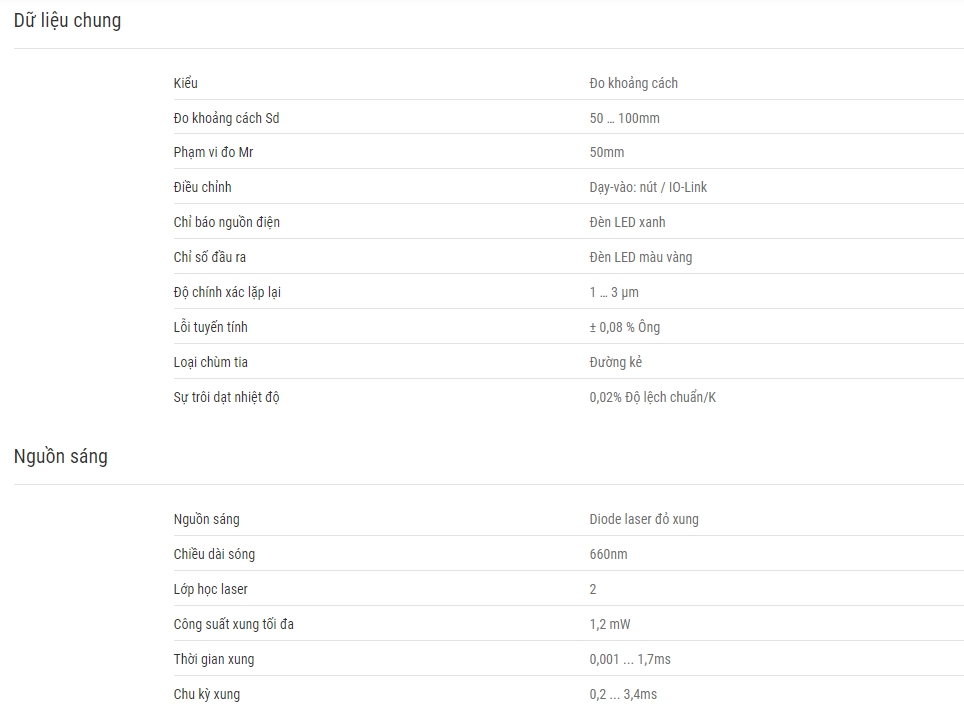The height and width of the screenshot is (713, 964).
Task: Select the 'Độ chính xác lặp lại' label
Action: point(227,292)
